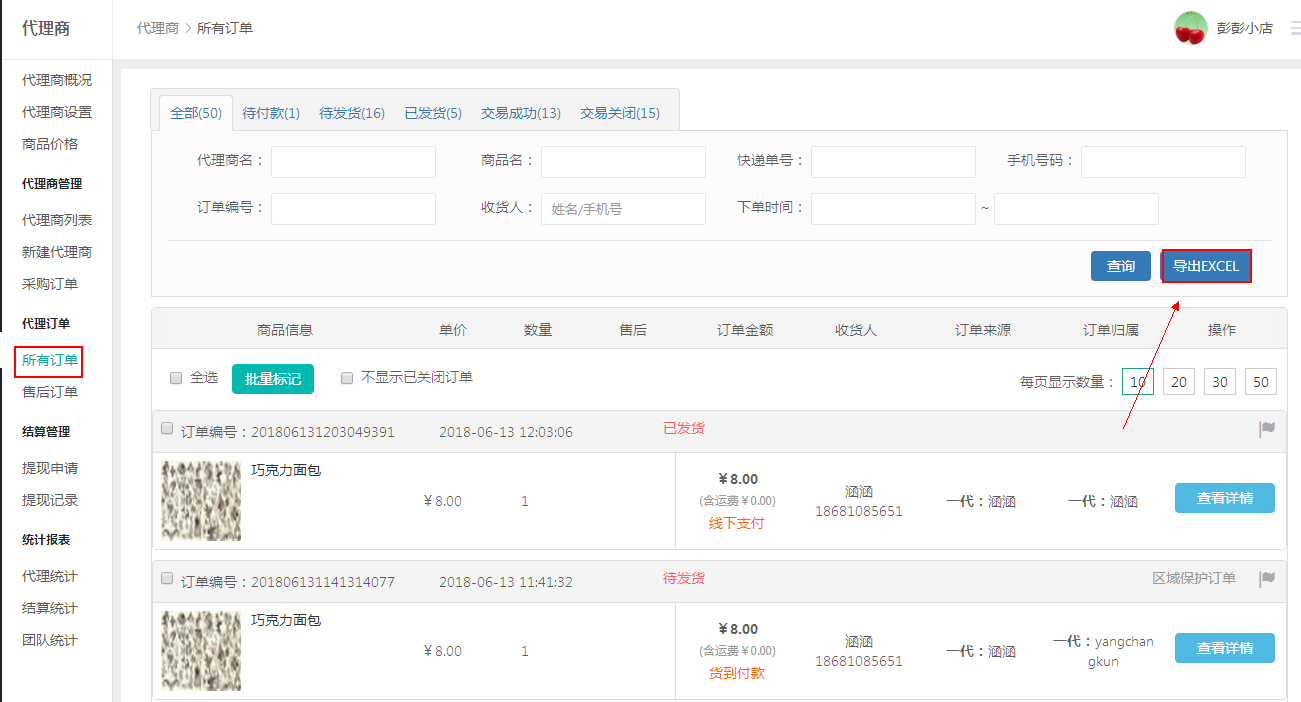
Task: Click the second 巧克力面包 product thumbnail
Action: pos(201,651)
